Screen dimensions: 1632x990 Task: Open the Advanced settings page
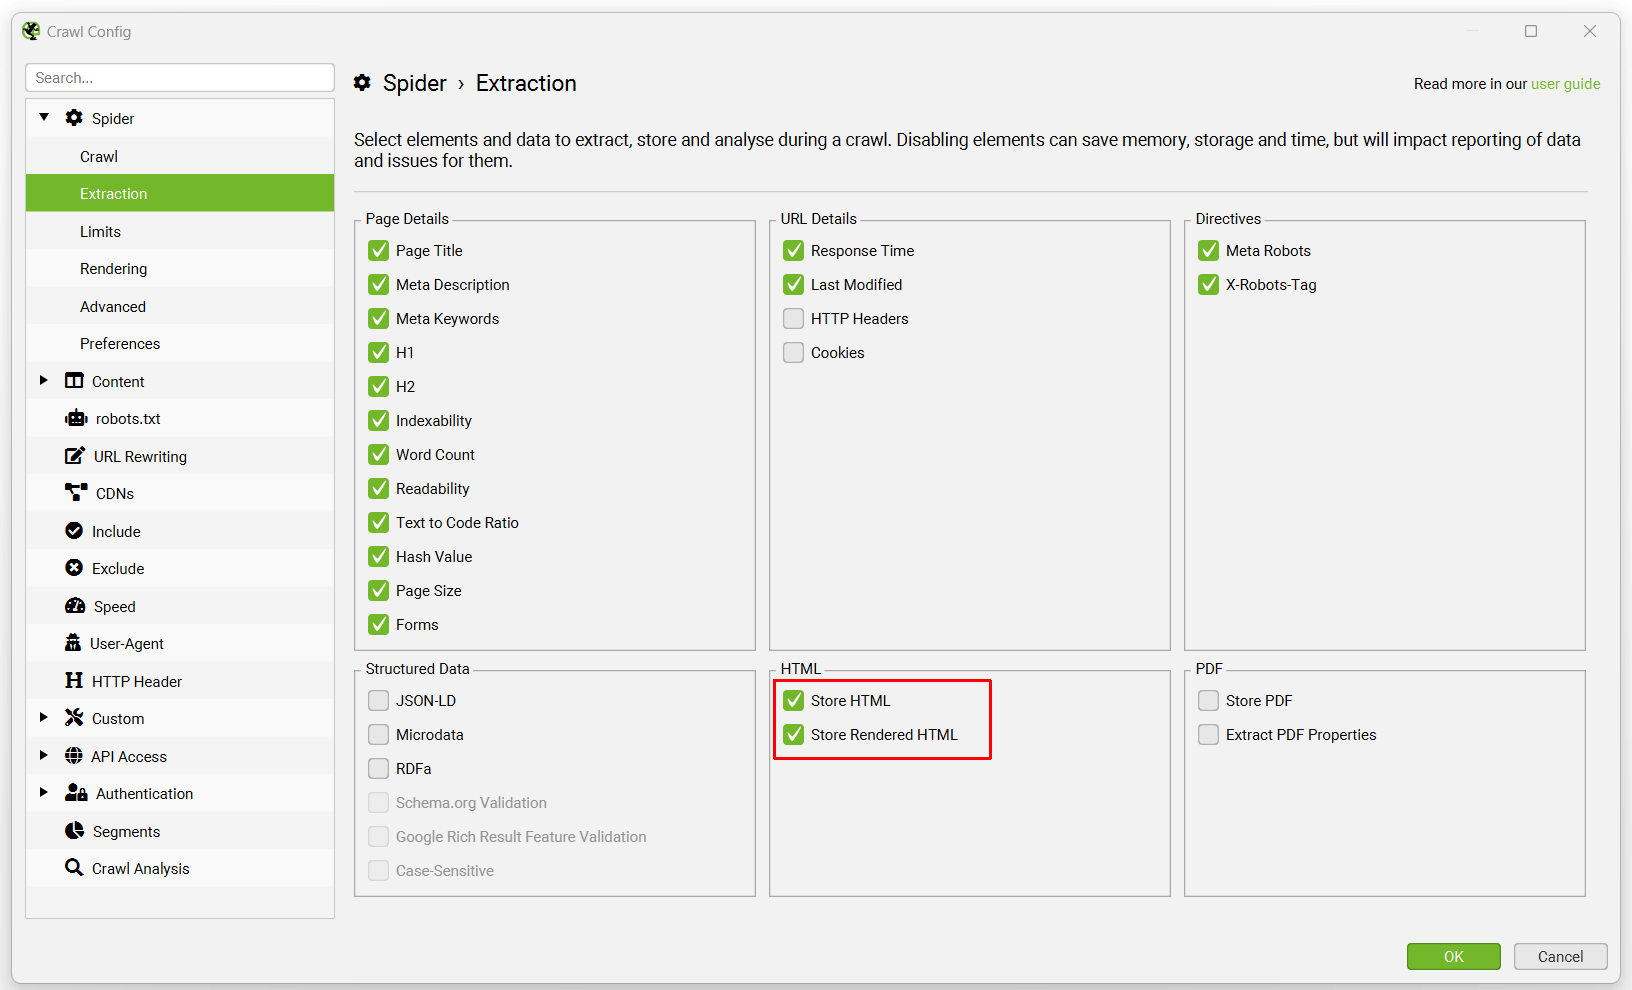coord(180,306)
